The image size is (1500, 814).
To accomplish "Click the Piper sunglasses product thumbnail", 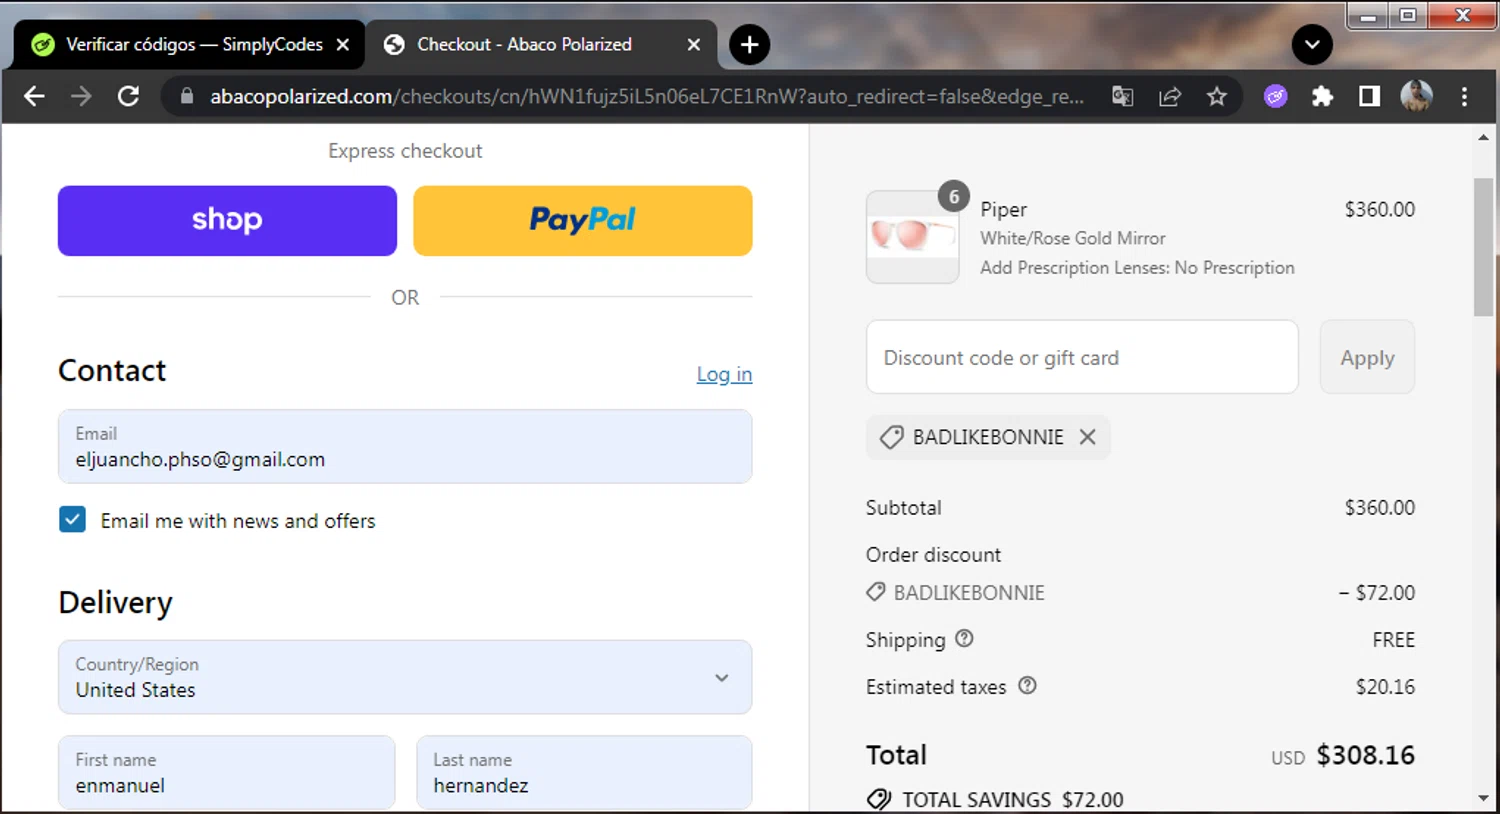I will pos(912,237).
